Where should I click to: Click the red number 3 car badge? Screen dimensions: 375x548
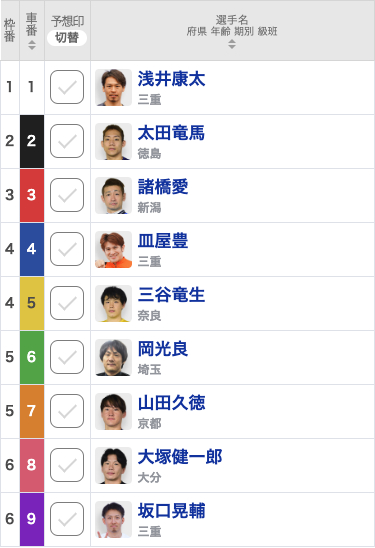click(x=32, y=195)
